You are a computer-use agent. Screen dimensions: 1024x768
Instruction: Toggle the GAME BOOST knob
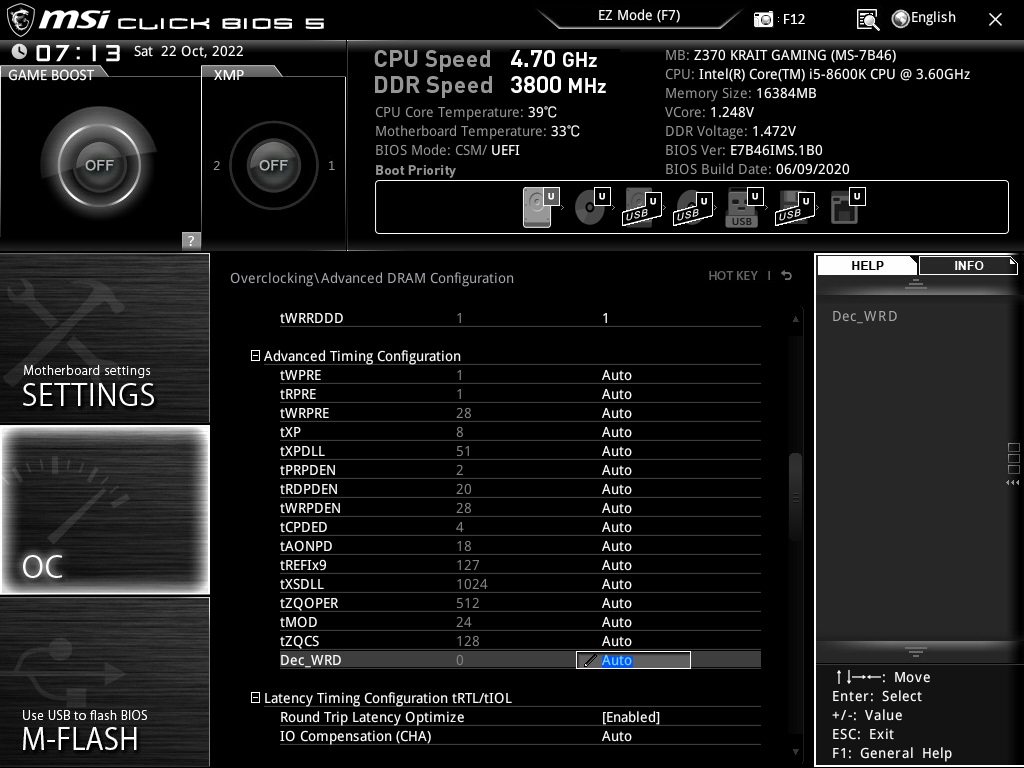(99, 165)
